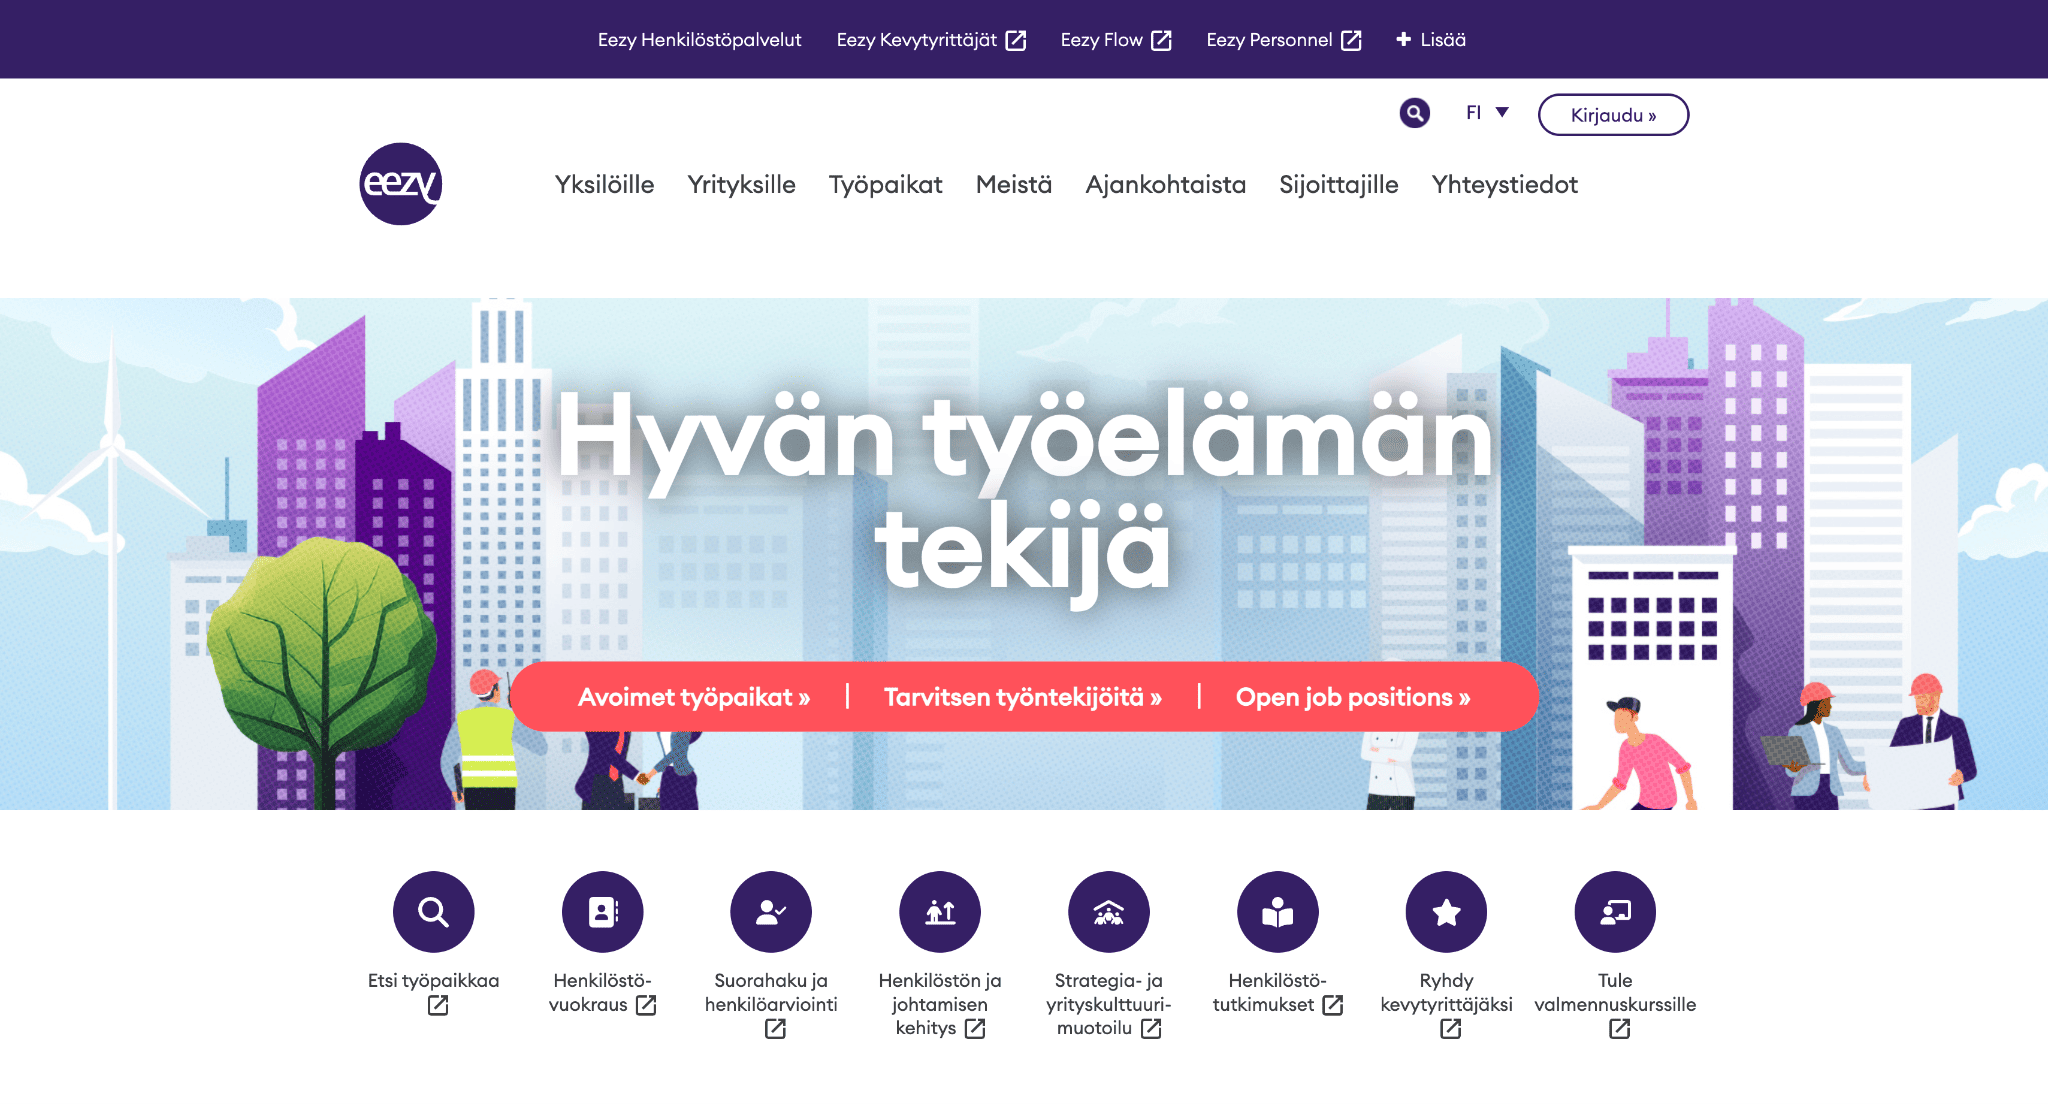The image size is (2048, 1104).
Task: Click external-link icon after yrityskulttuurimuotoilu
Action: [1151, 1029]
